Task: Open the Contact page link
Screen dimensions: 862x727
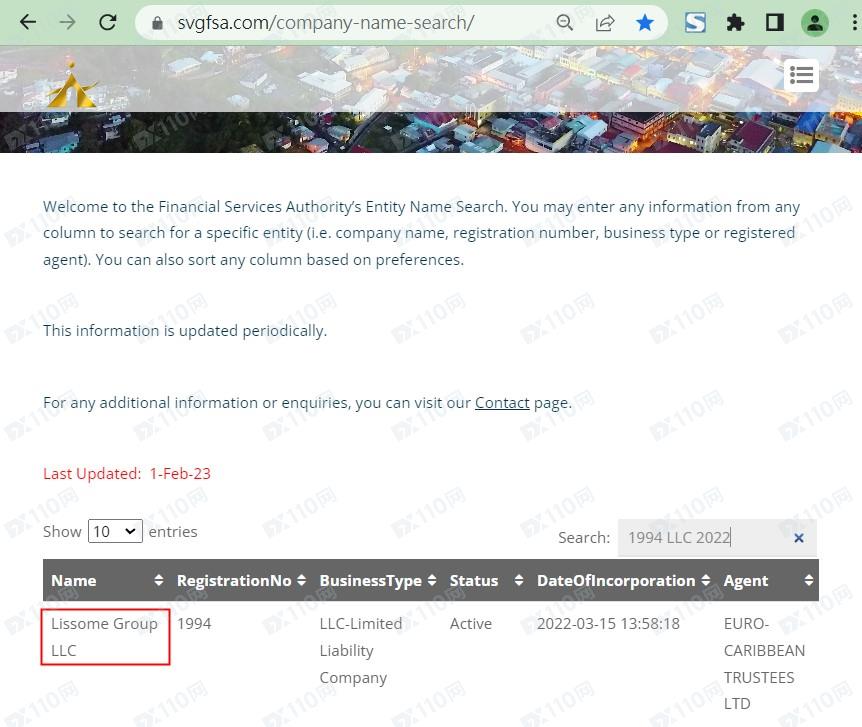Action: 502,403
